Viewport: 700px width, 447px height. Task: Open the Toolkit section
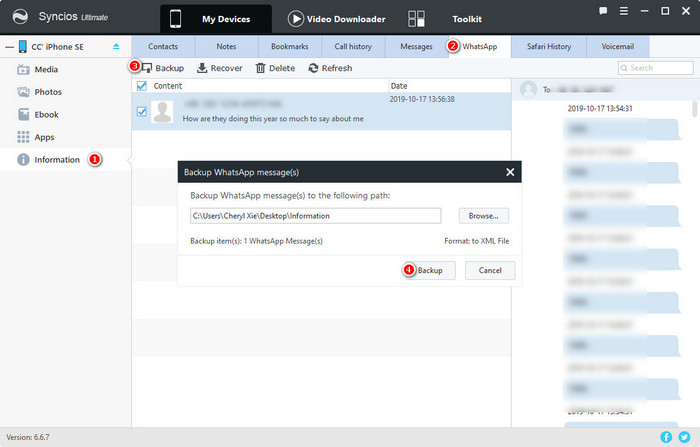tap(467, 19)
